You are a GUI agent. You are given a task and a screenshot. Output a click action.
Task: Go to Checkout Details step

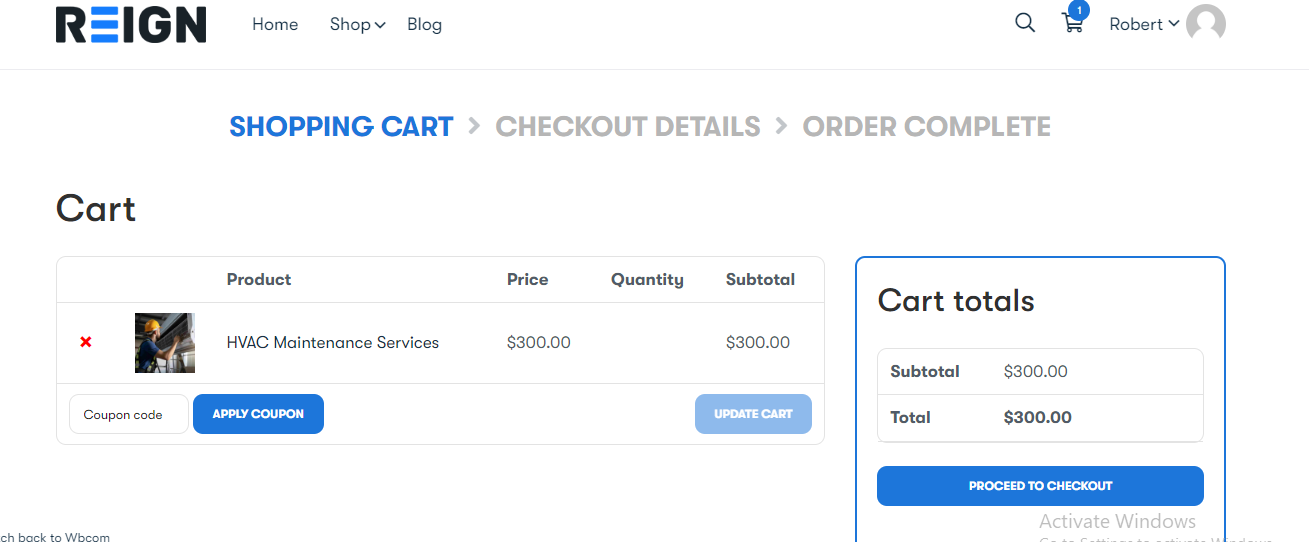tap(628, 127)
